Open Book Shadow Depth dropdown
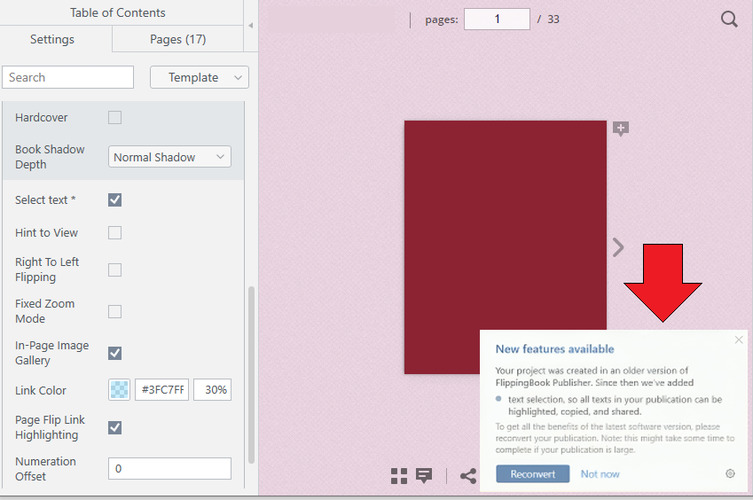The height and width of the screenshot is (500, 753). pos(170,157)
